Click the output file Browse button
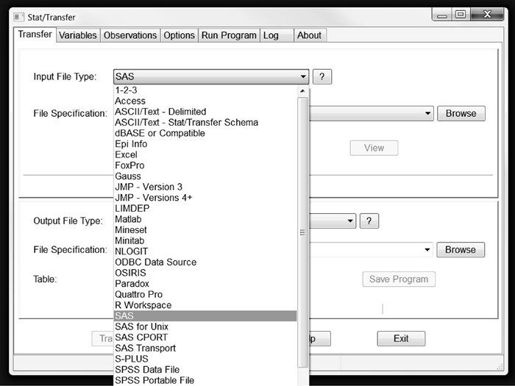This screenshot has height=386, width=515. (x=460, y=250)
